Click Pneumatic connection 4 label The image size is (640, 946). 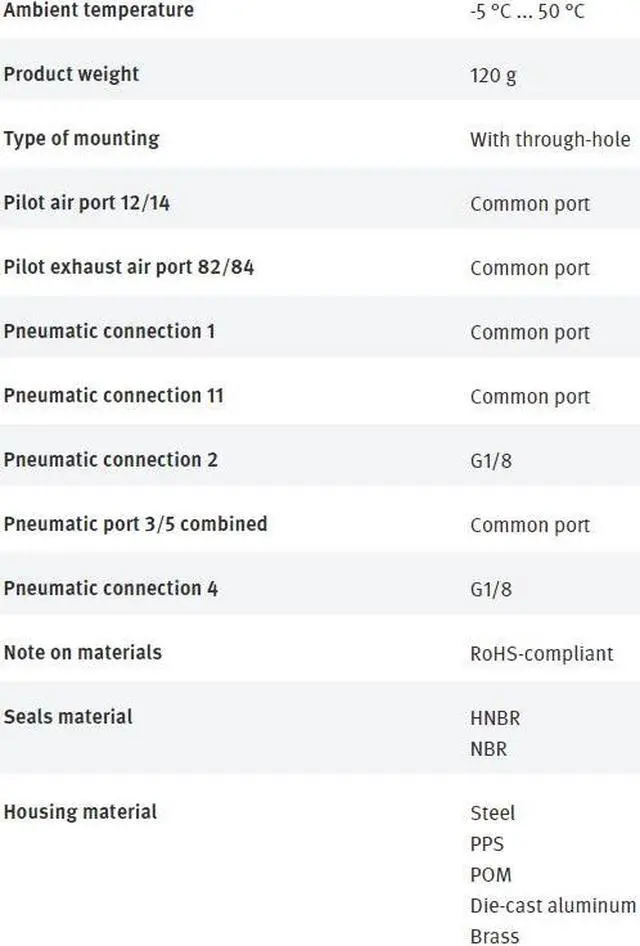[110, 588]
